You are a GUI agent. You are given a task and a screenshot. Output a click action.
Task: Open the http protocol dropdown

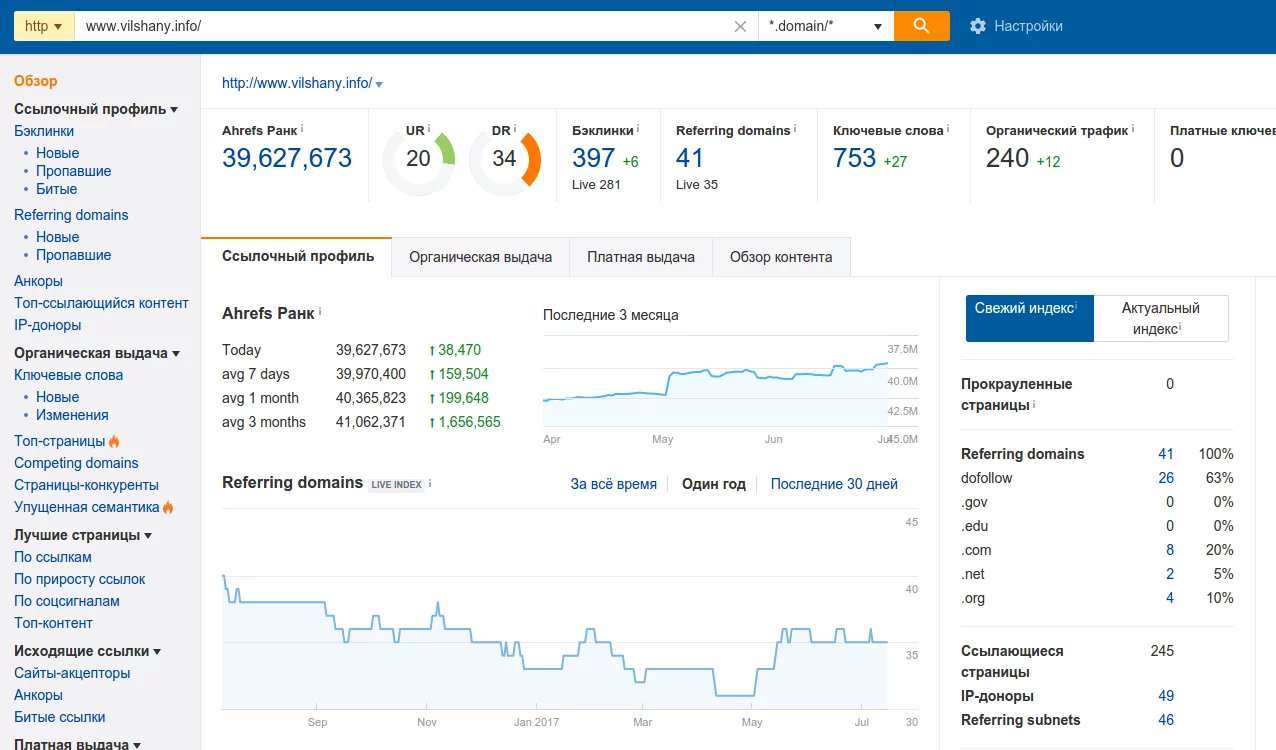pyautogui.click(x=44, y=26)
